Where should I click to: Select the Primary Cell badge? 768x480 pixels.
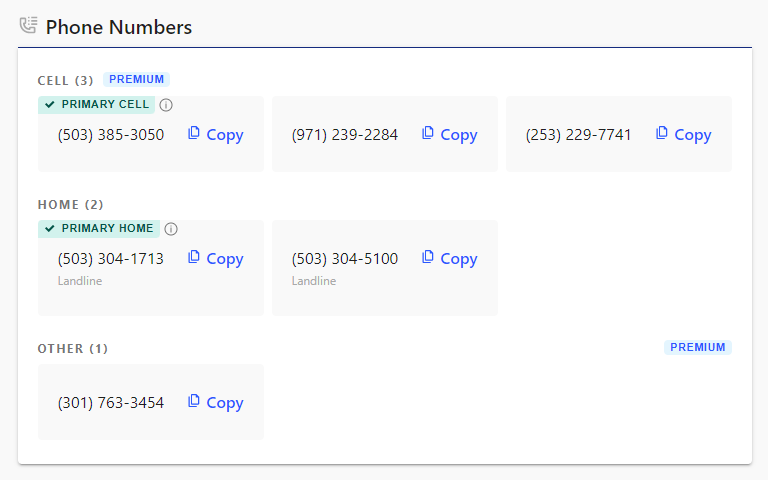pyautogui.click(x=96, y=104)
